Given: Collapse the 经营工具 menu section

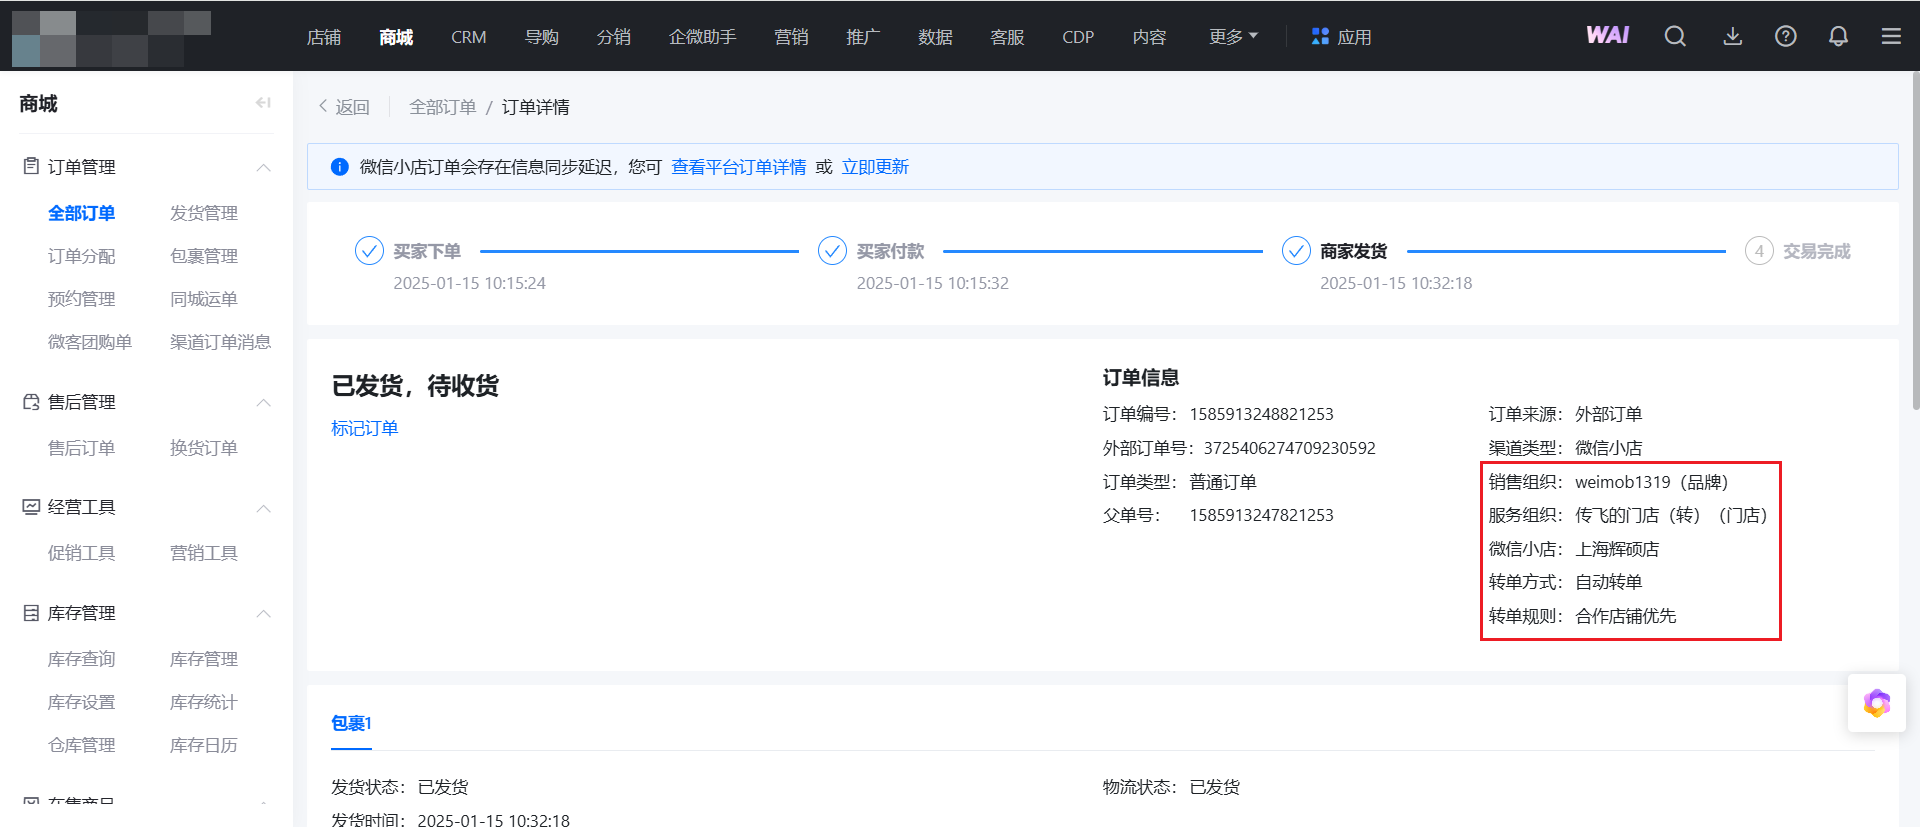Looking at the screenshot, I should coord(263,508).
